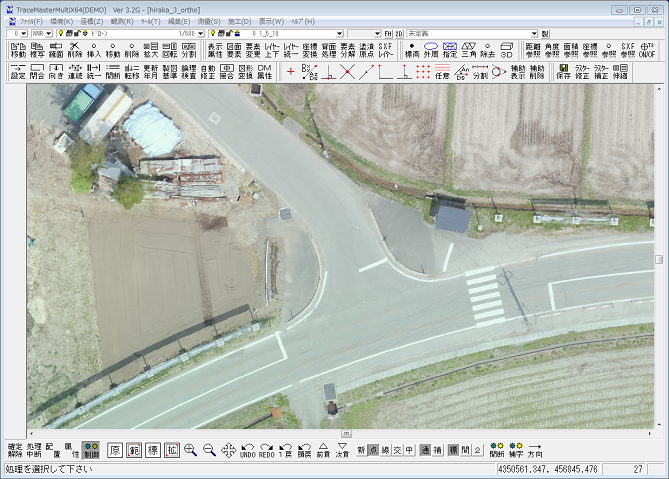Click the zoom out magnifier icon
669x479 pixels.
tap(209, 450)
